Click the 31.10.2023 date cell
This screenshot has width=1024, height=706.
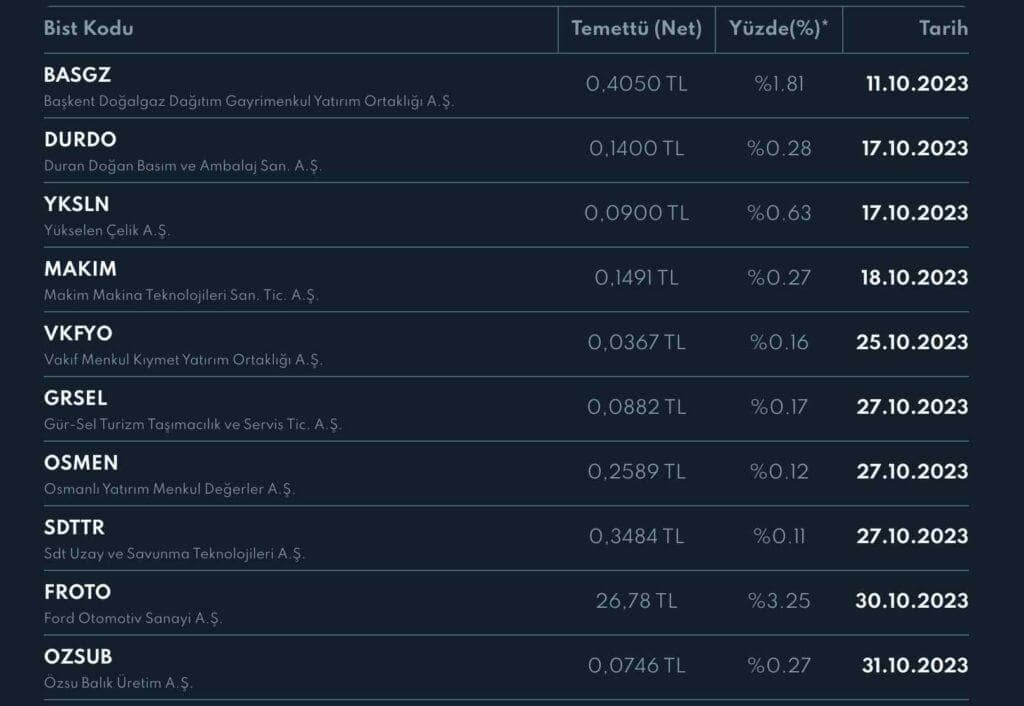914,666
